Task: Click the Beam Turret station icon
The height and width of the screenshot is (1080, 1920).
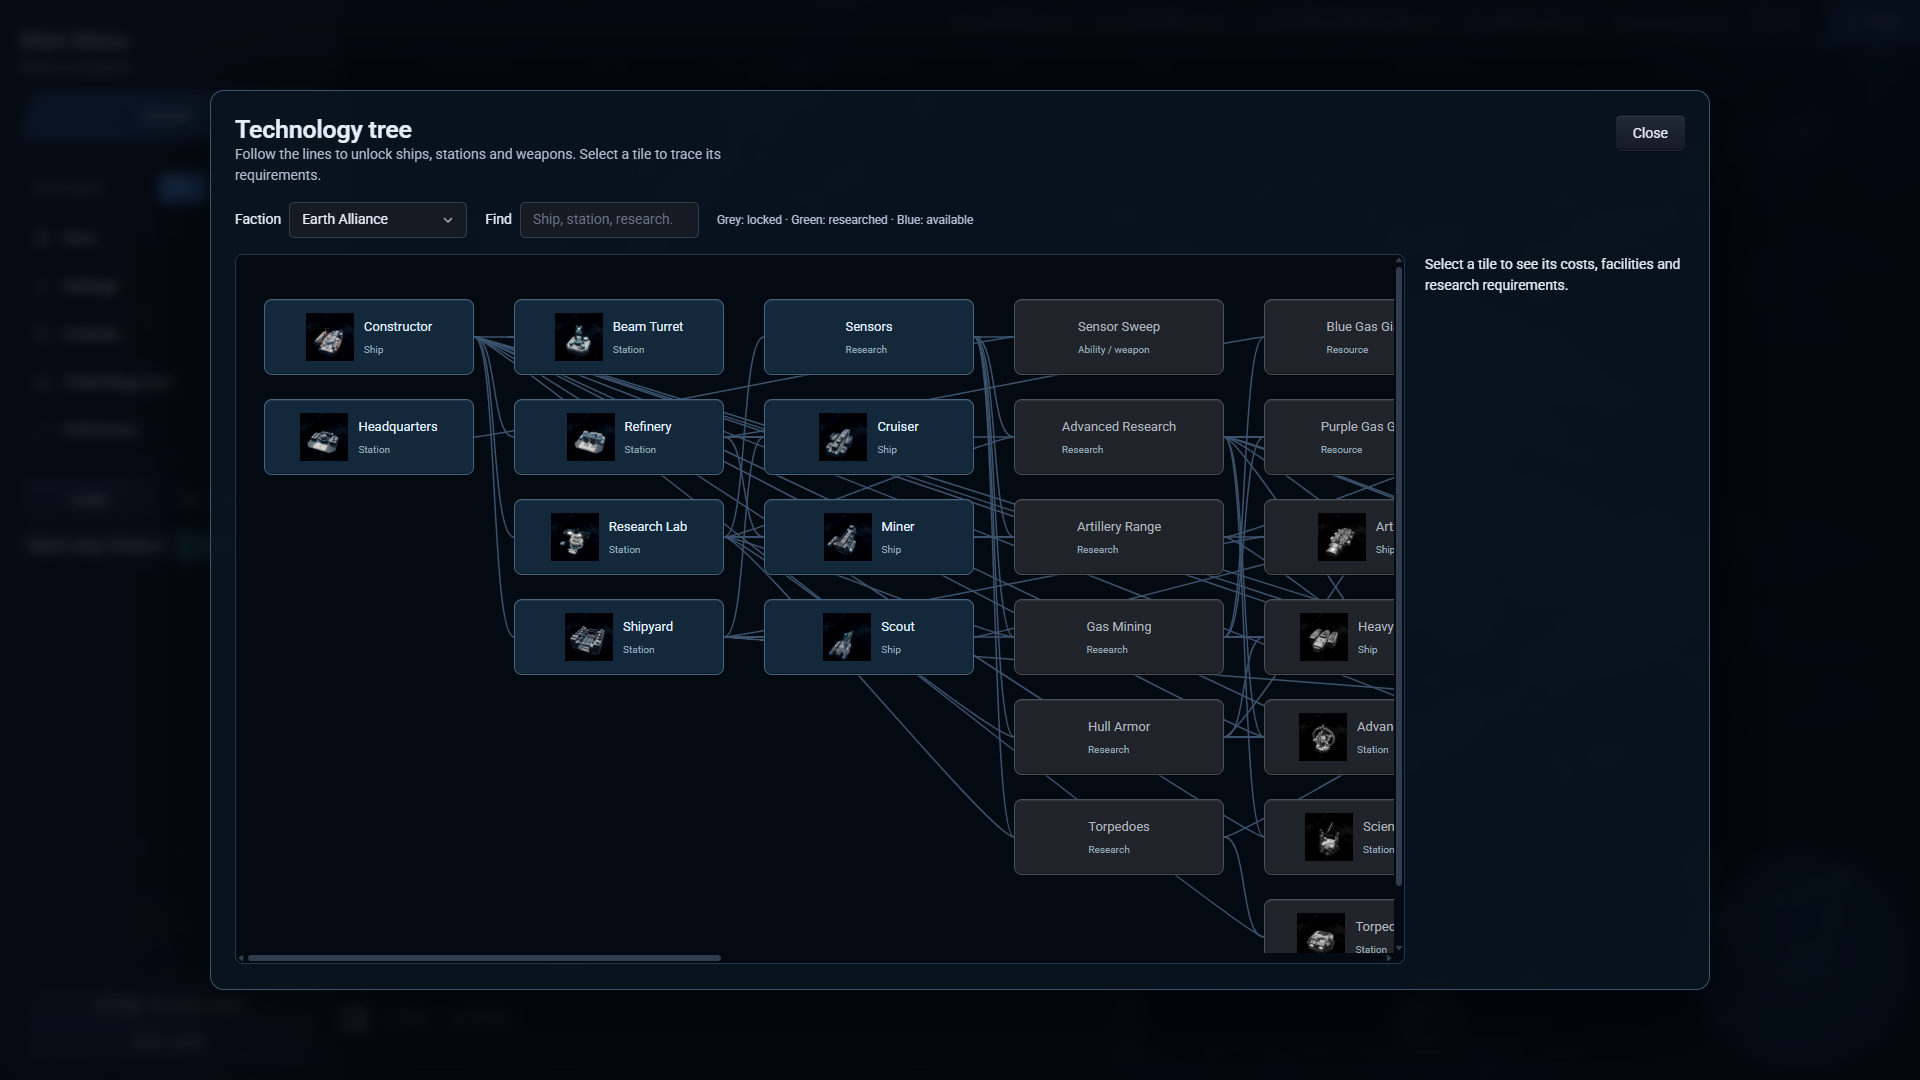Action: point(578,337)
